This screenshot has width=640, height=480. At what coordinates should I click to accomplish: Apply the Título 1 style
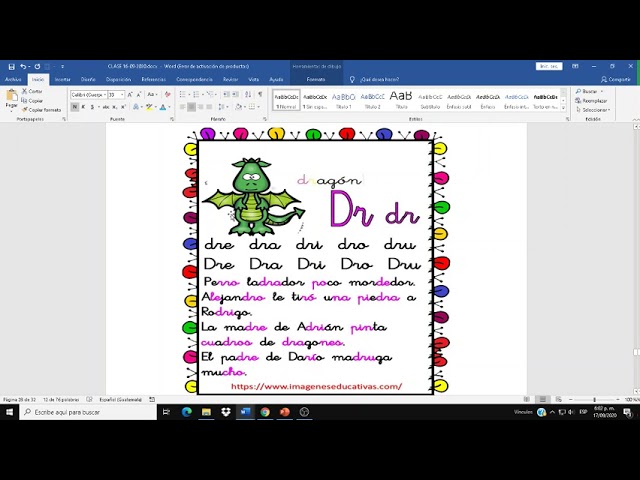point(344,100)
